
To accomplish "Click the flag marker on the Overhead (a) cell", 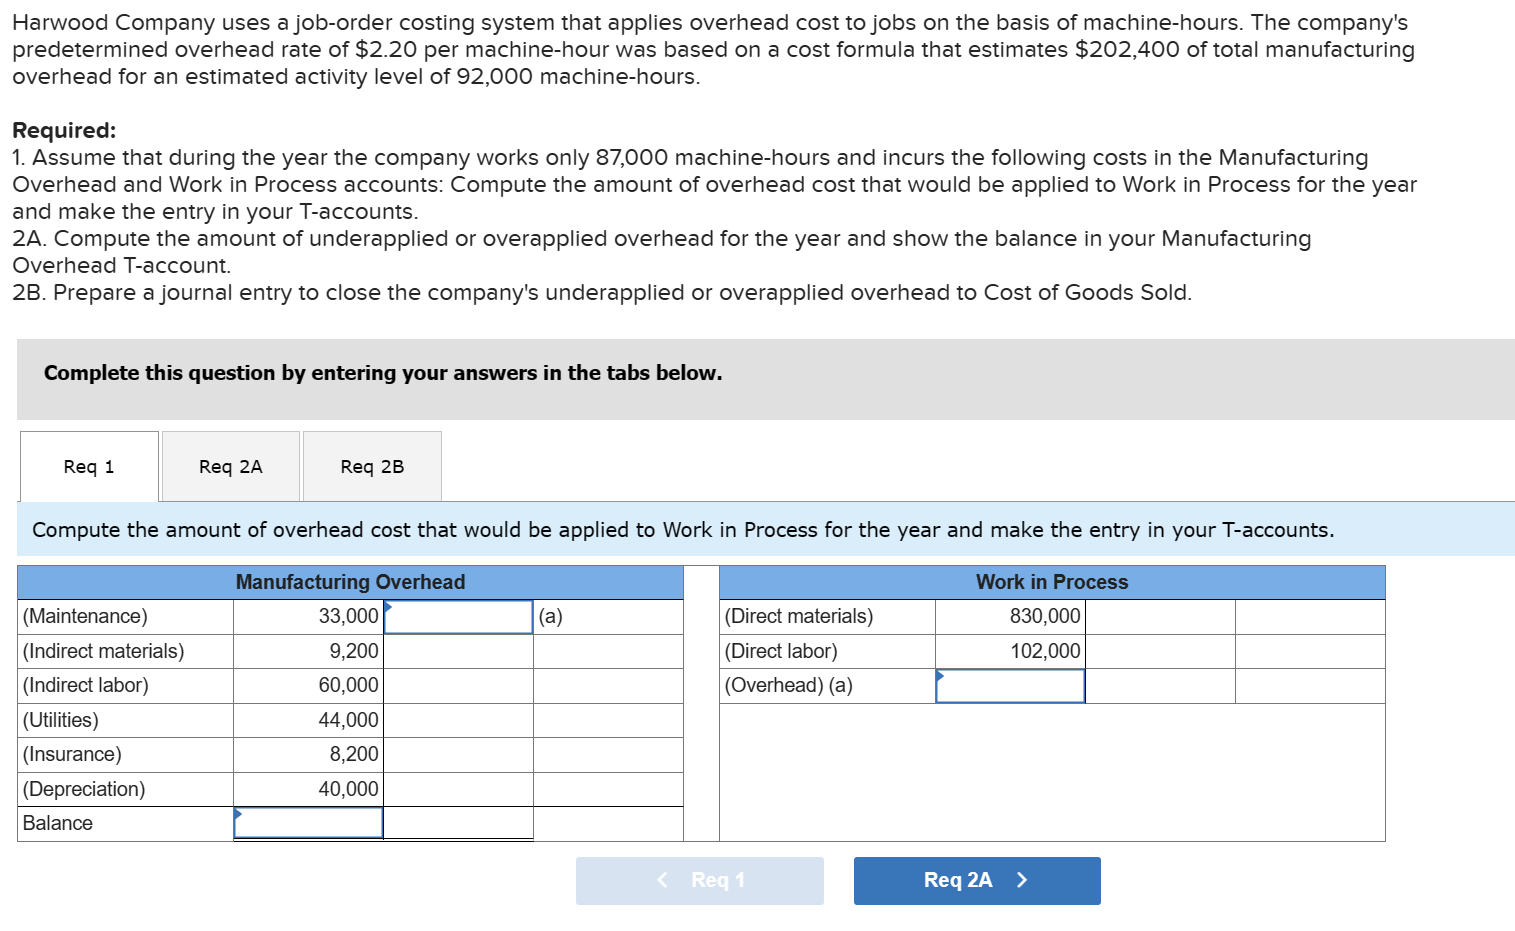I will click(x=940, y=674).
